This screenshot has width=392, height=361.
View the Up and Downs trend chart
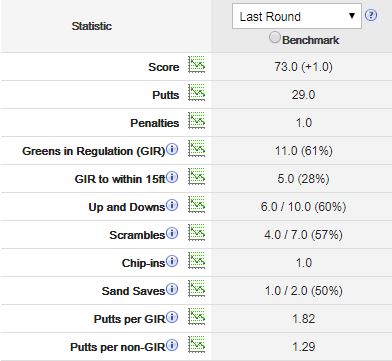click(197, 205)
